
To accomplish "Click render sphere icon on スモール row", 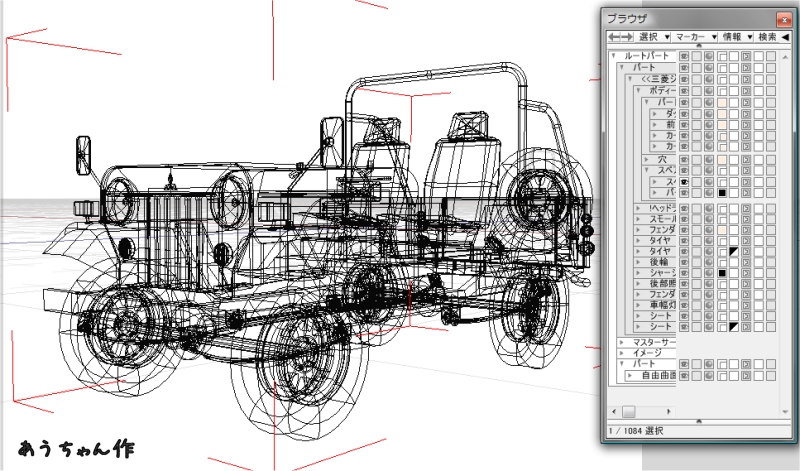I will (709, 219).
